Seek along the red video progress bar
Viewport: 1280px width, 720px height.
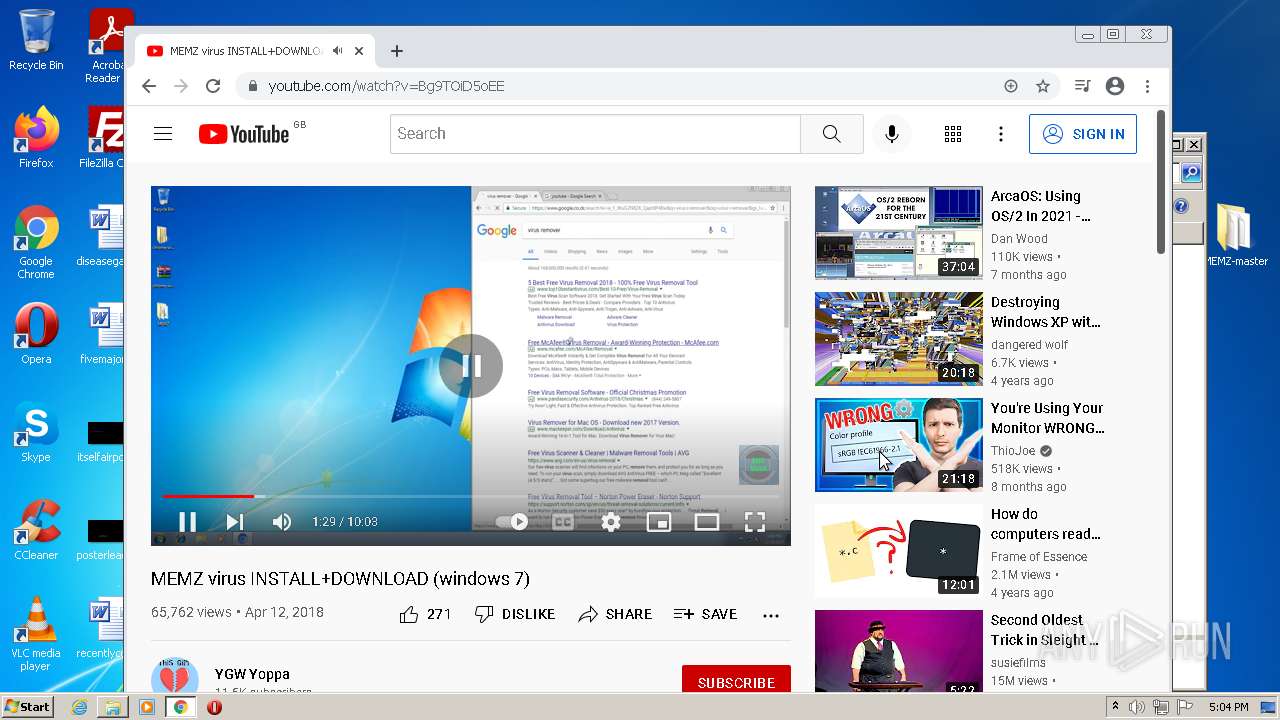click(x=470, y=496)
